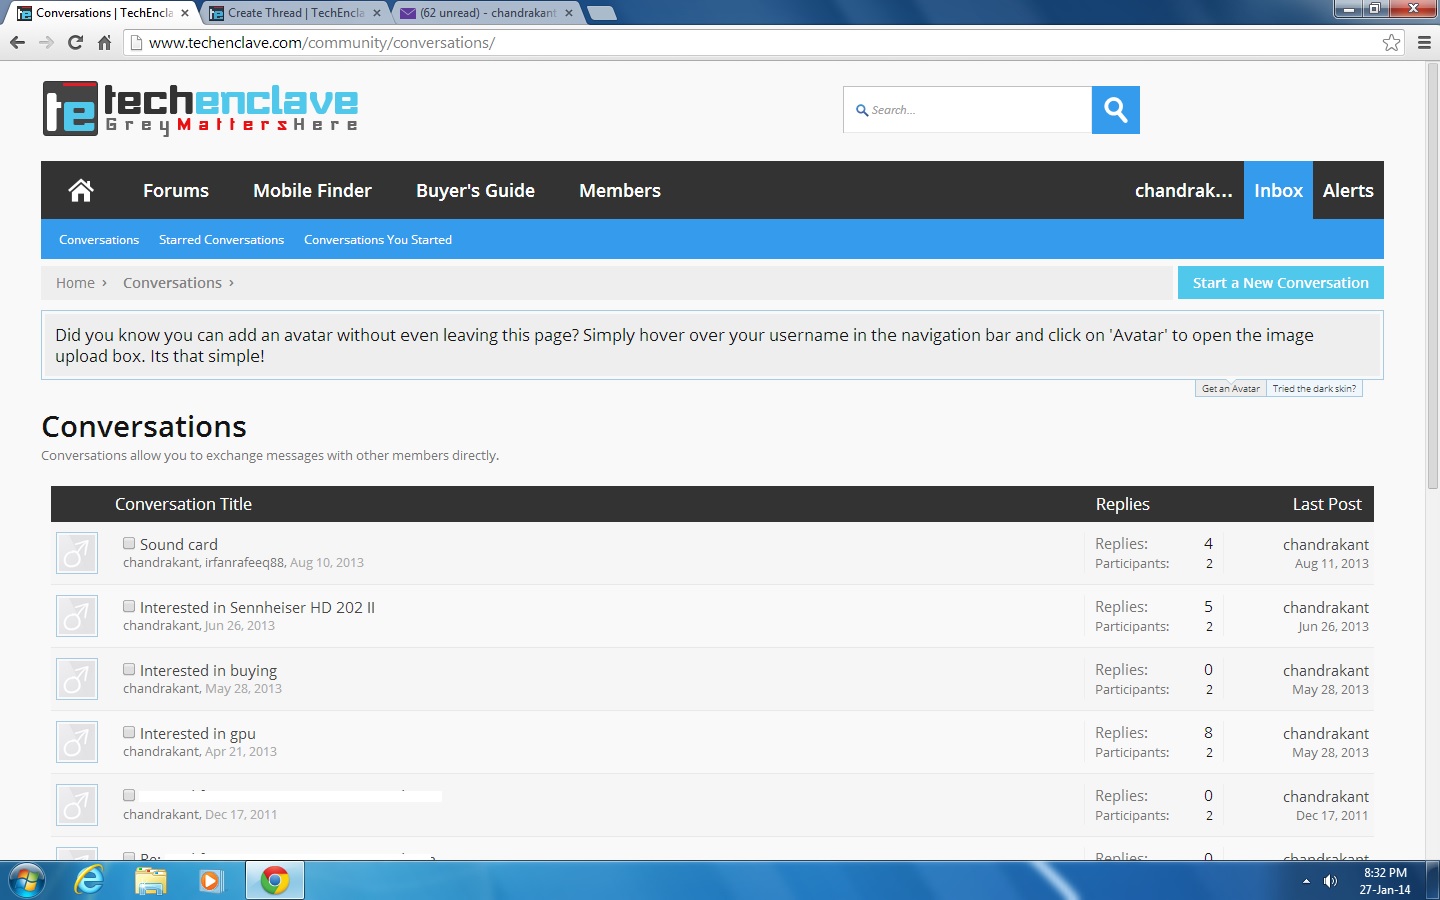Tick the Interested in buying checkbox
Screen dimensions: 1440x900
click(x=129, y=669)
